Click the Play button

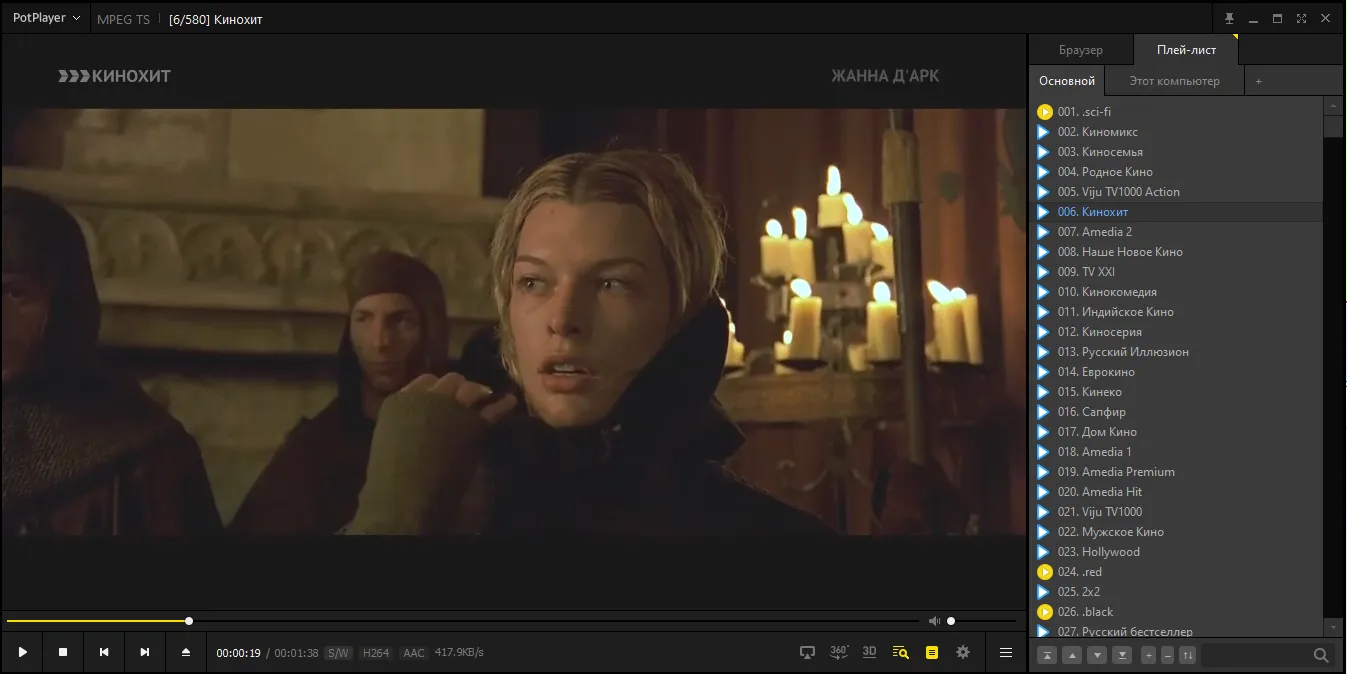22,652
